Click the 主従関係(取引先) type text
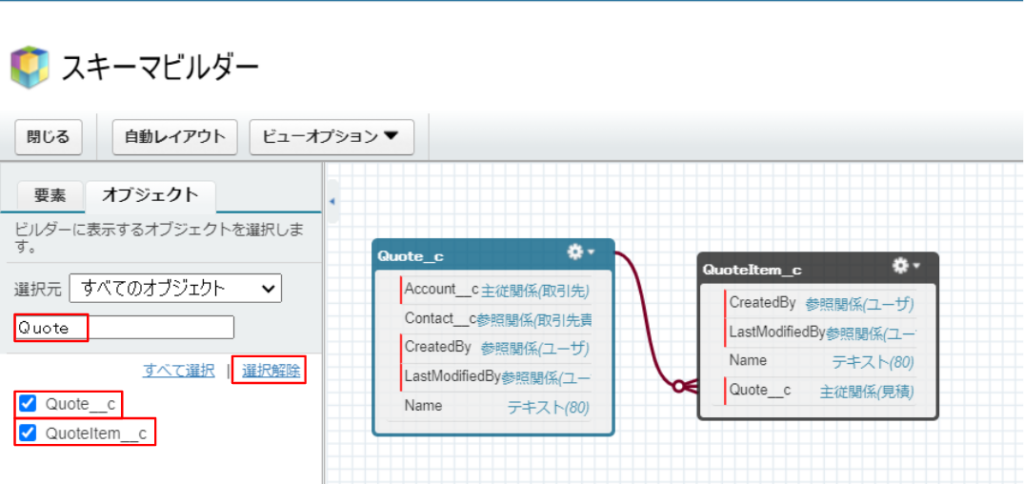This screenshot has height=484, width=1024. [534, 290]
